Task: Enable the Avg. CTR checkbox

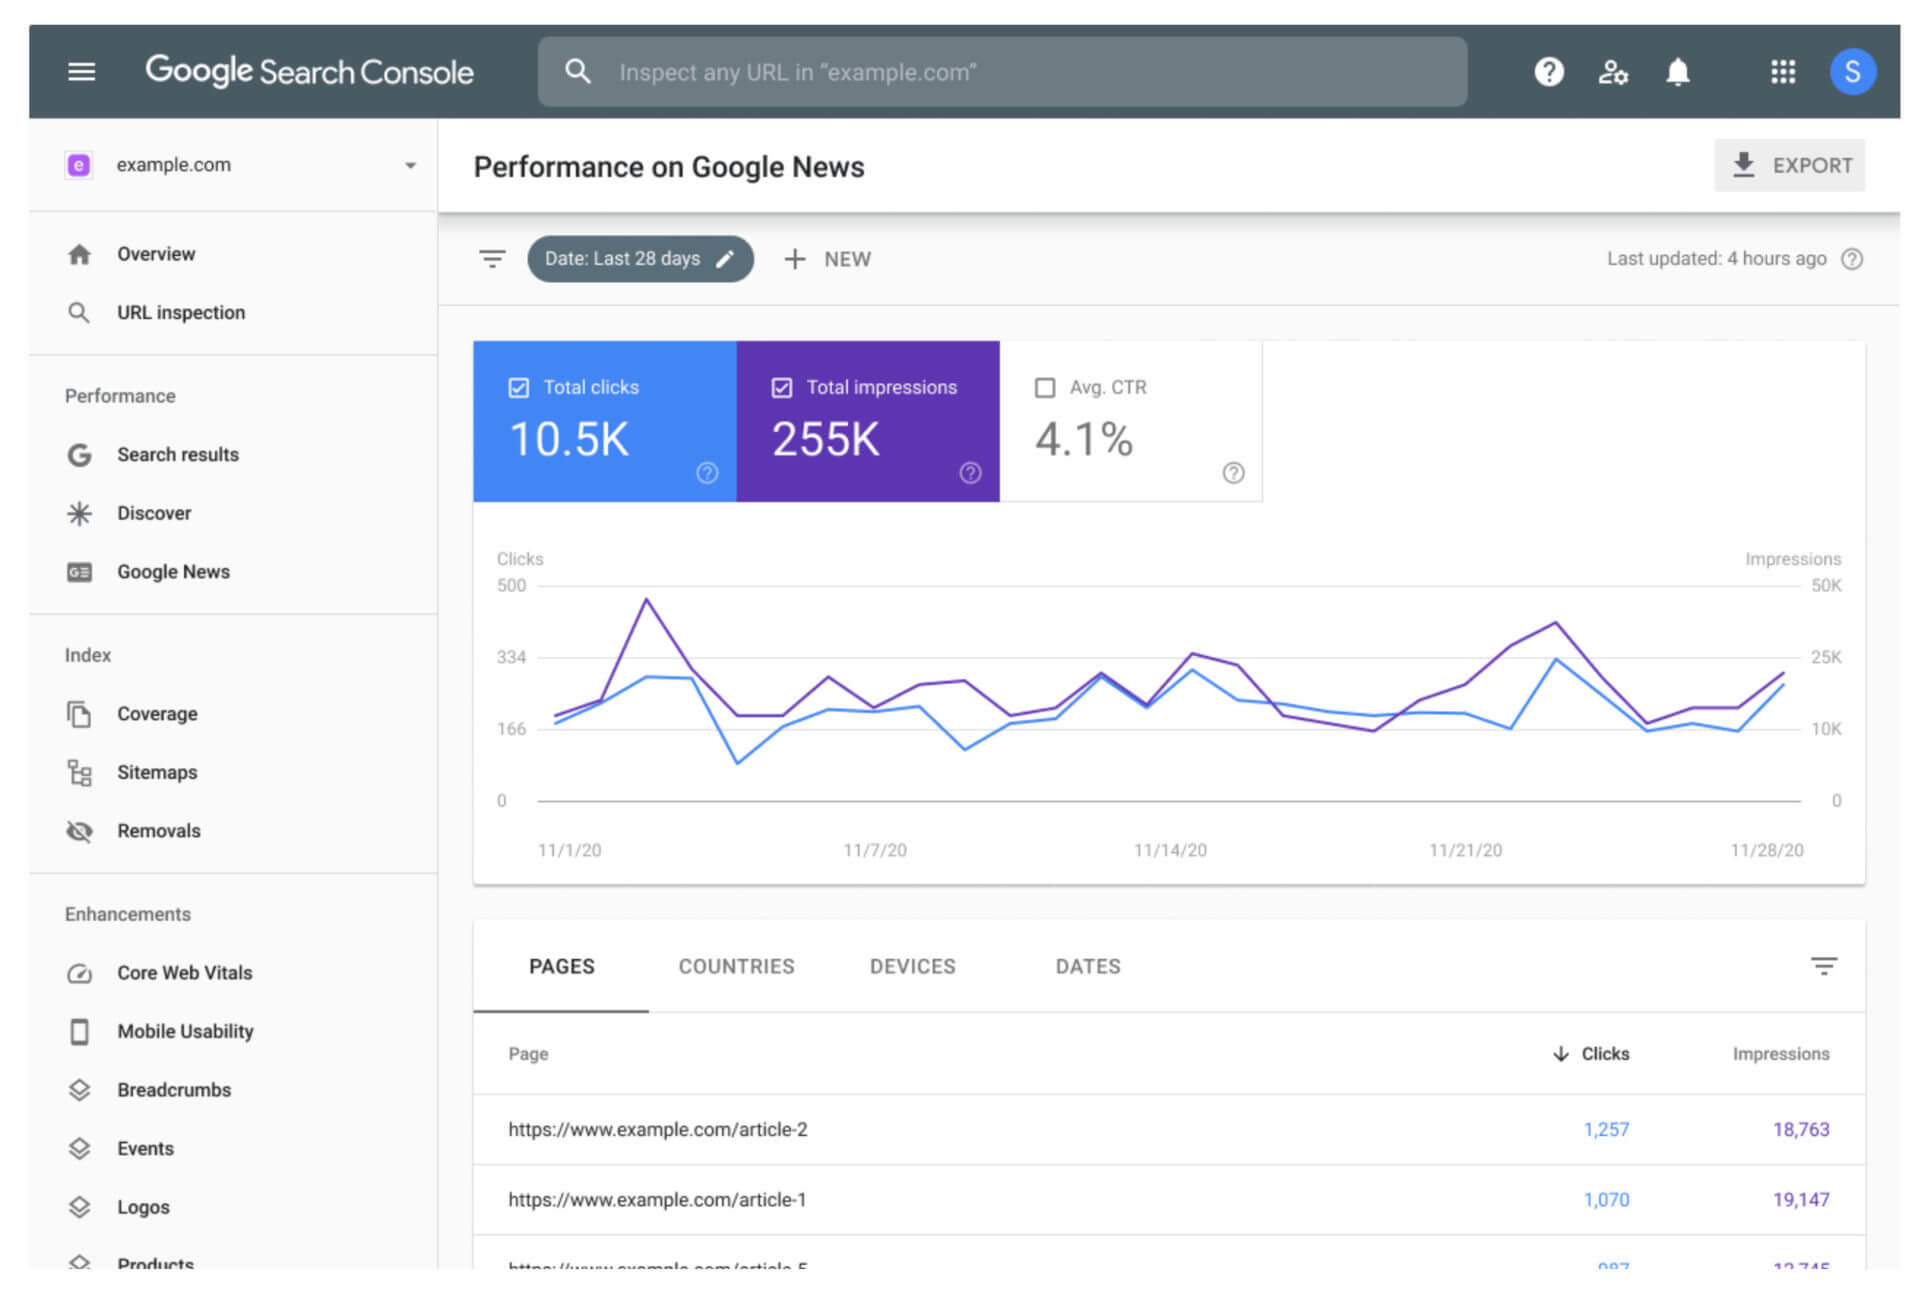Action: [x=1042, y=386]
